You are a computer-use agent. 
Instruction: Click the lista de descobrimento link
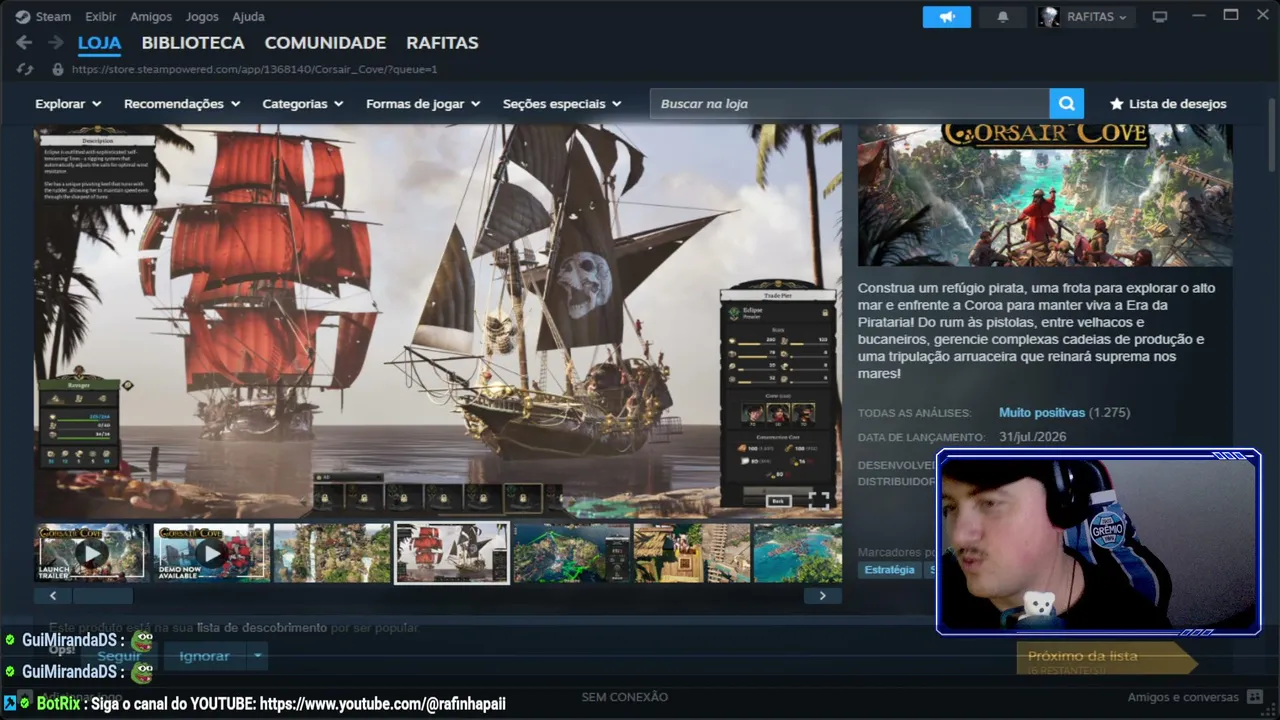pos(262,628)
